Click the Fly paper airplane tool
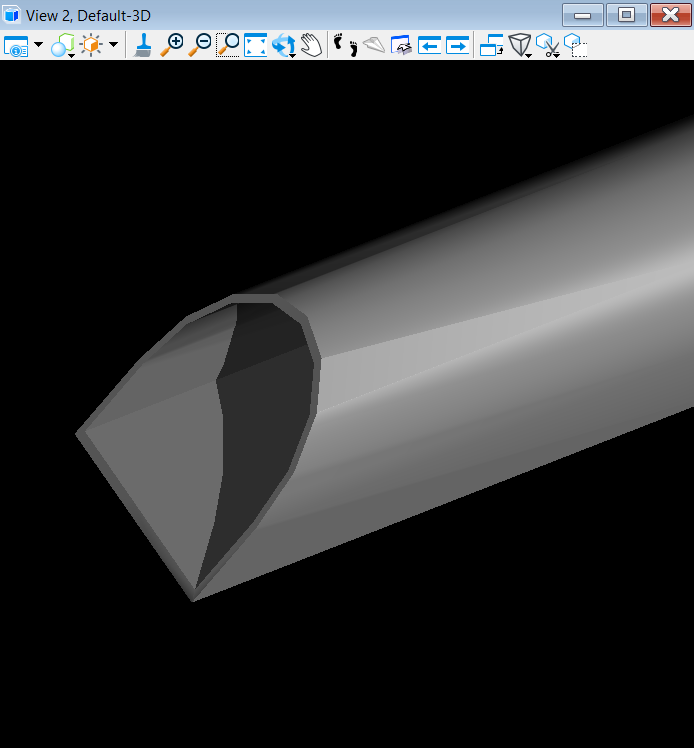 [373, 45]
